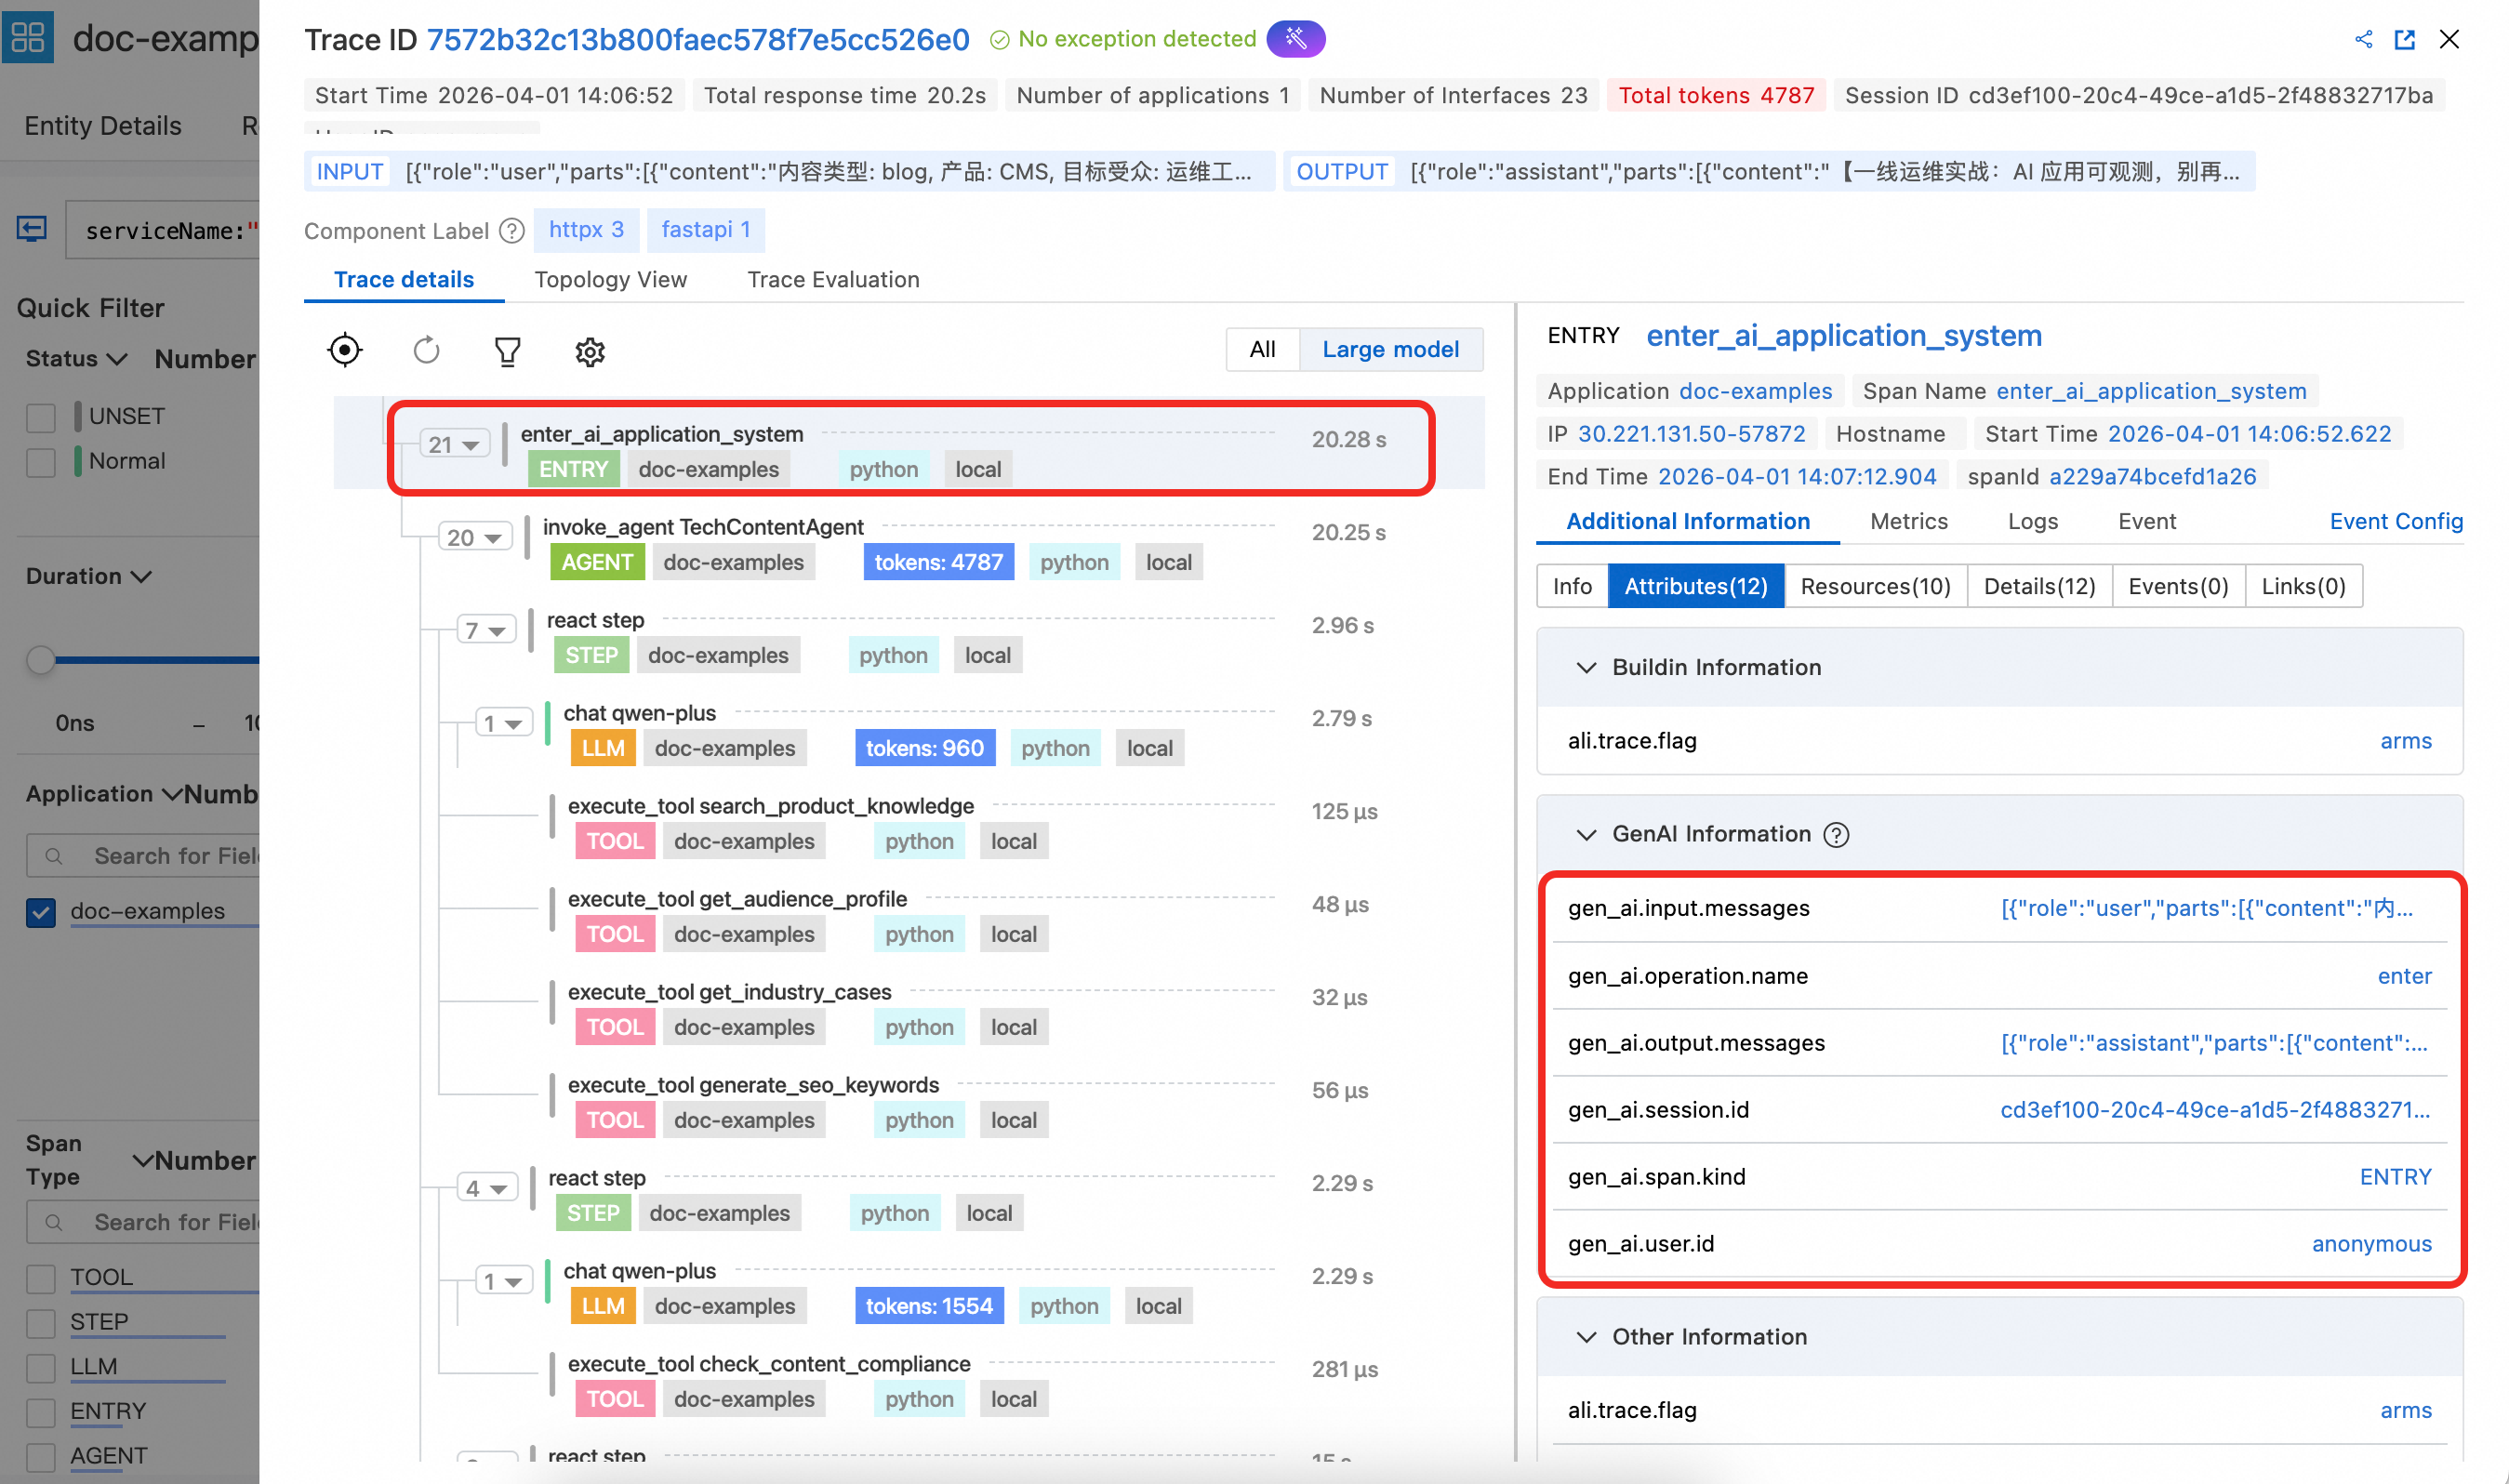Open the Logs tab
Screen dimensions: 2509x1484
tap(2033, 521)
